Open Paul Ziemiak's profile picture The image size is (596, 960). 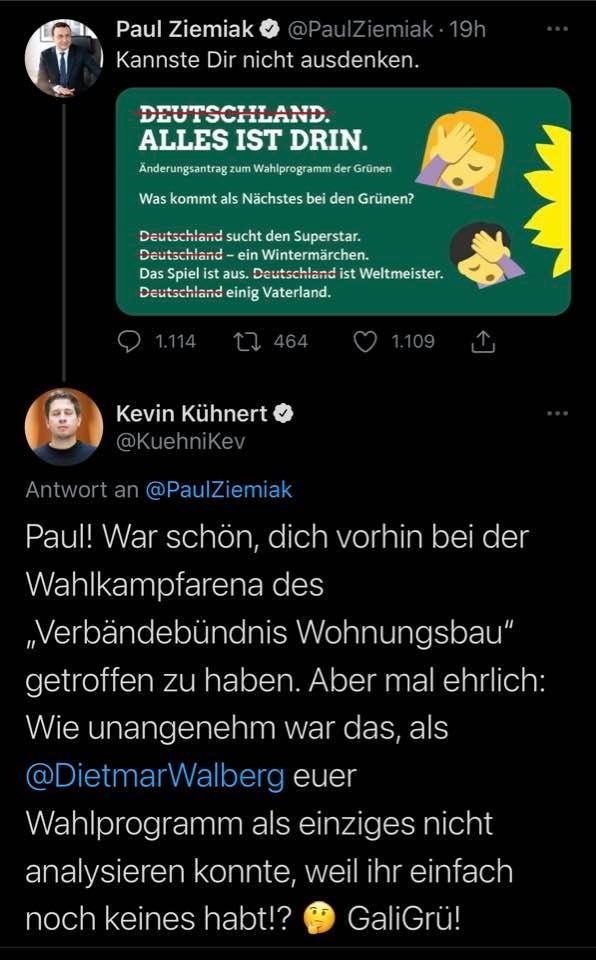tap(64, 58)
